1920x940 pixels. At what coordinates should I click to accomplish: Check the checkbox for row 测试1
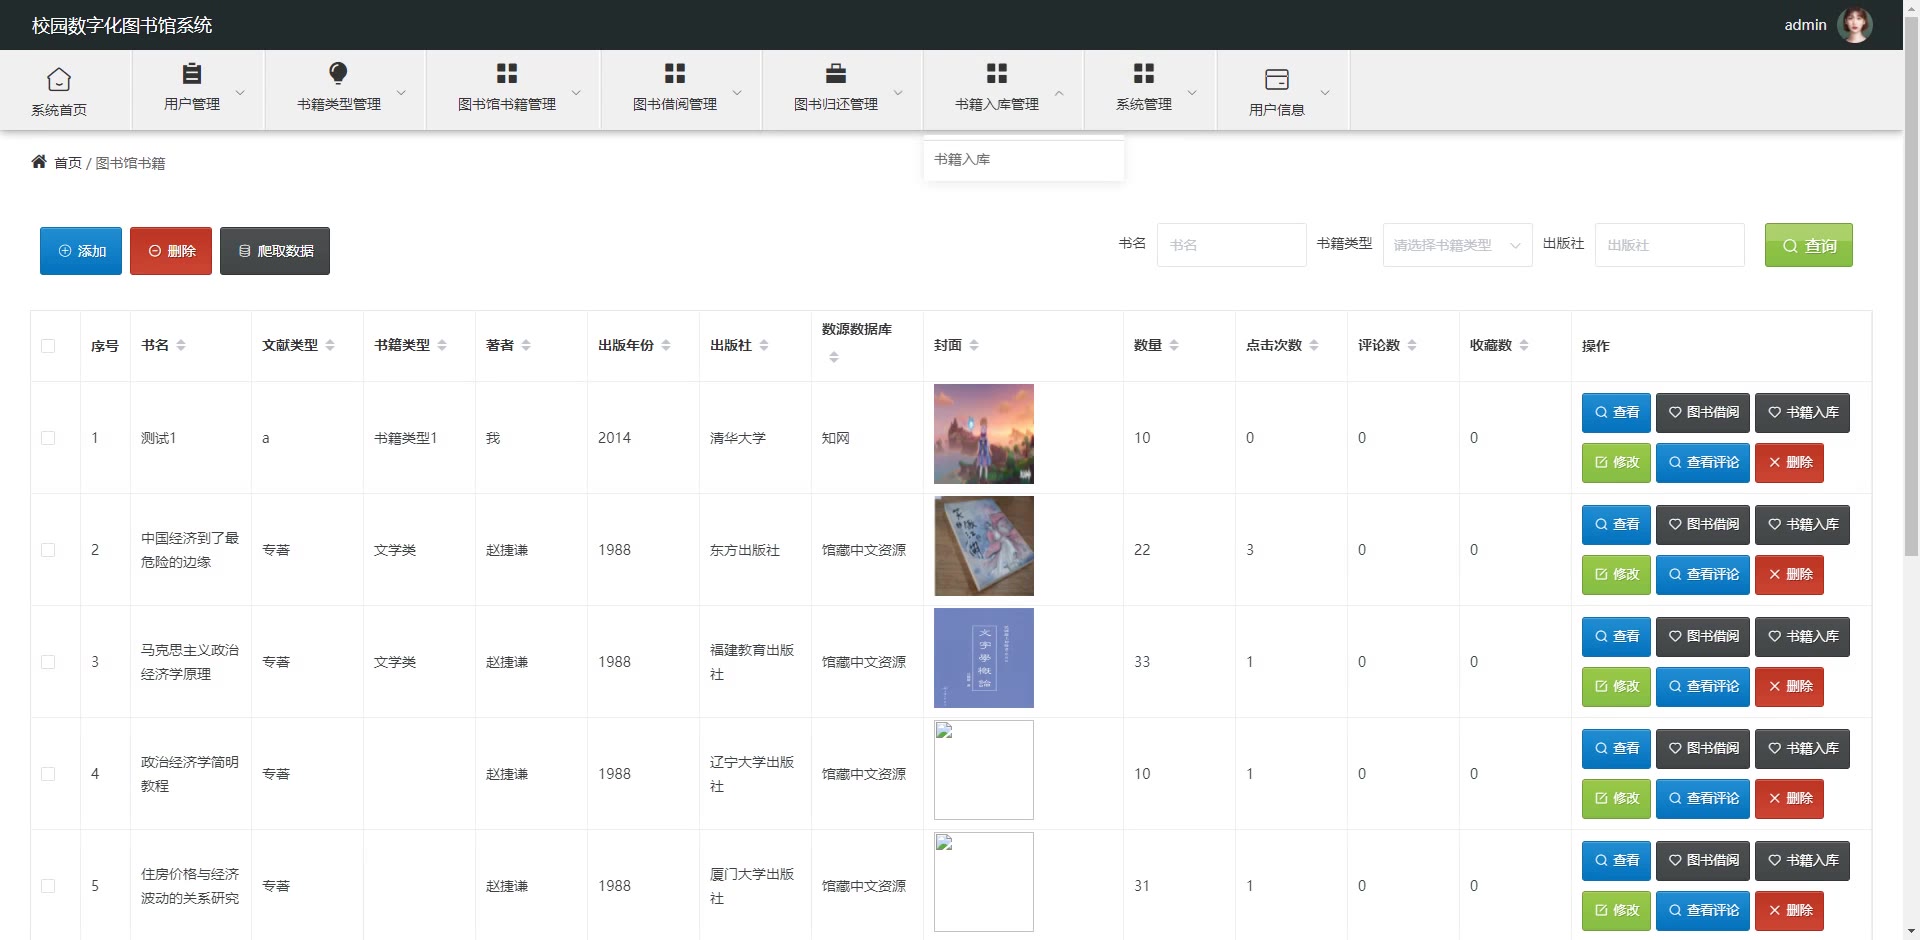[48, 438]
